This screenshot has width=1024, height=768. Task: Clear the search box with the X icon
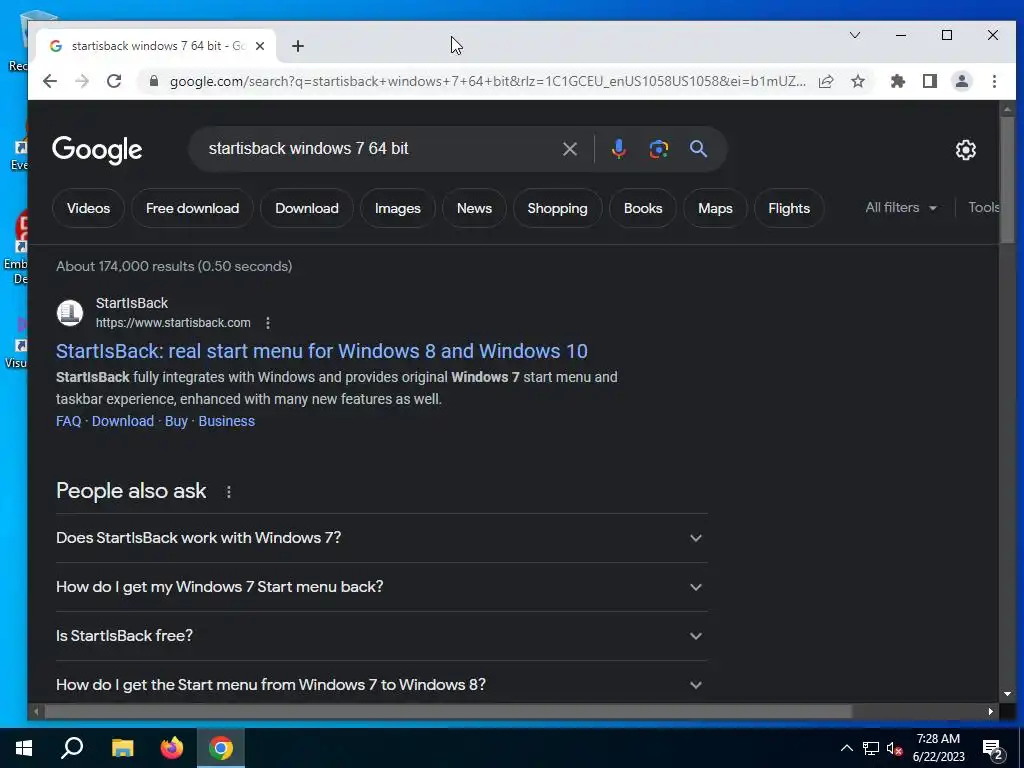570,149
